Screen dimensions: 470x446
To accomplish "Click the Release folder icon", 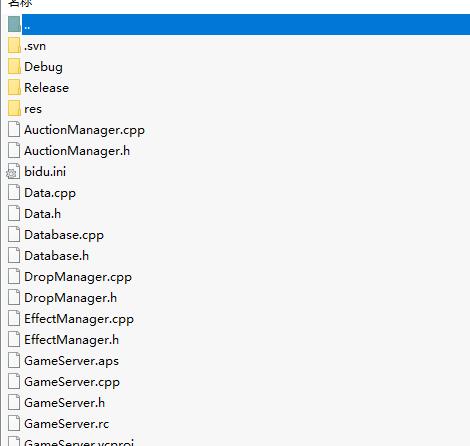I will 14,87.
